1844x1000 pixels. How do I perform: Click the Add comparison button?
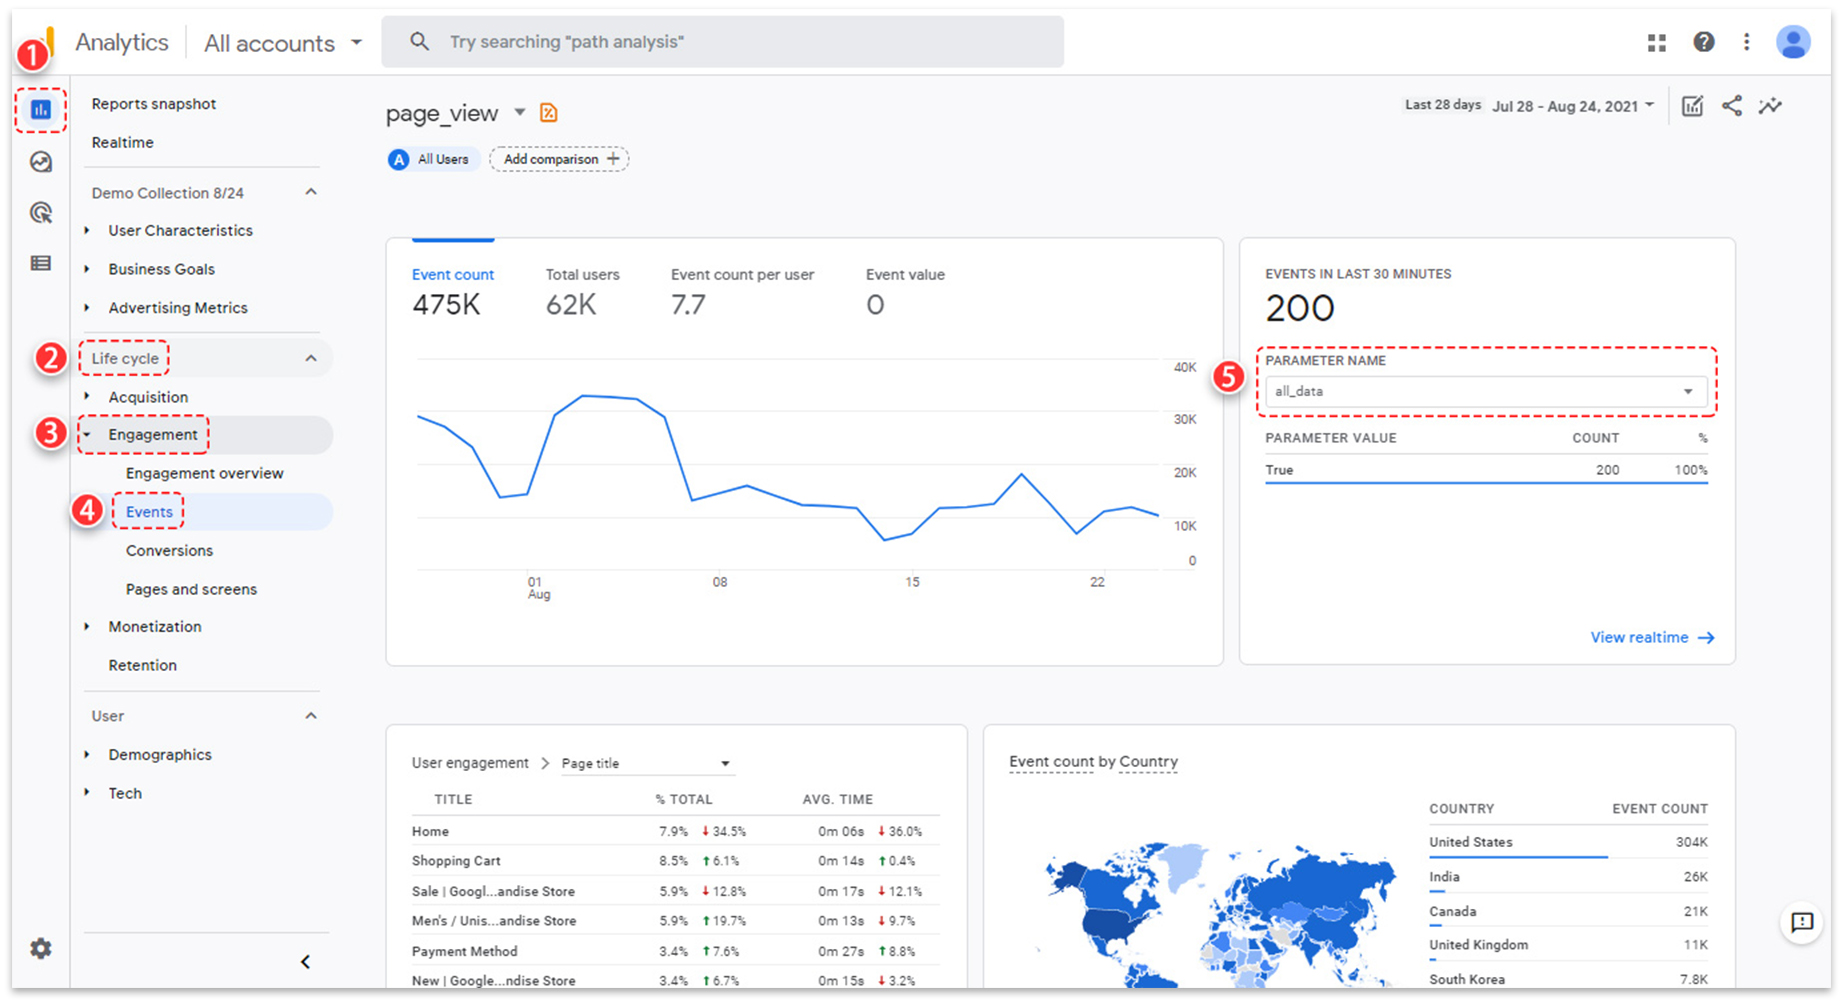(x=559, y=159)
